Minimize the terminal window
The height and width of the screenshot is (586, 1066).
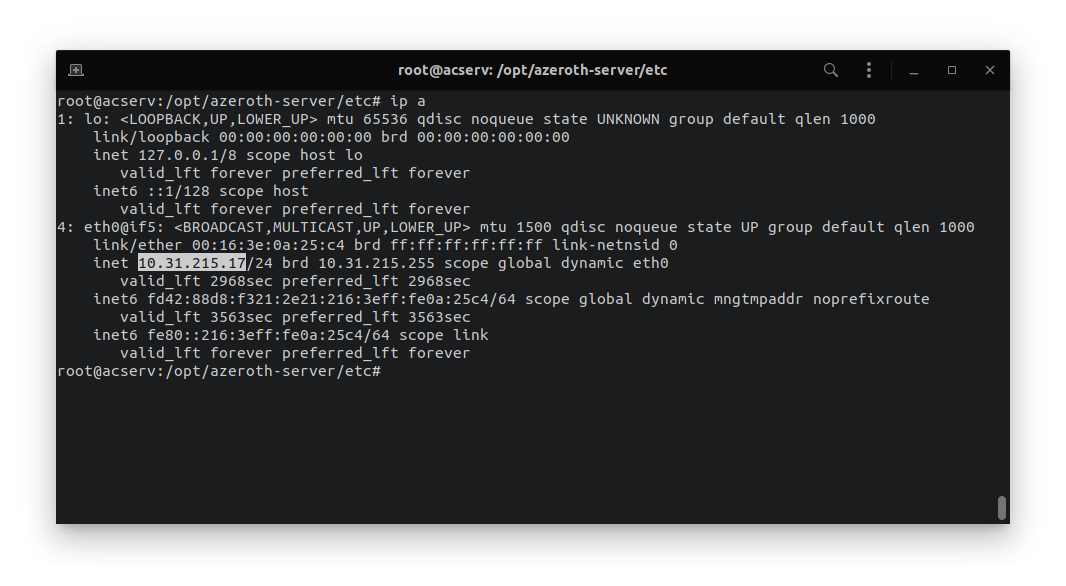pos(914,70)
